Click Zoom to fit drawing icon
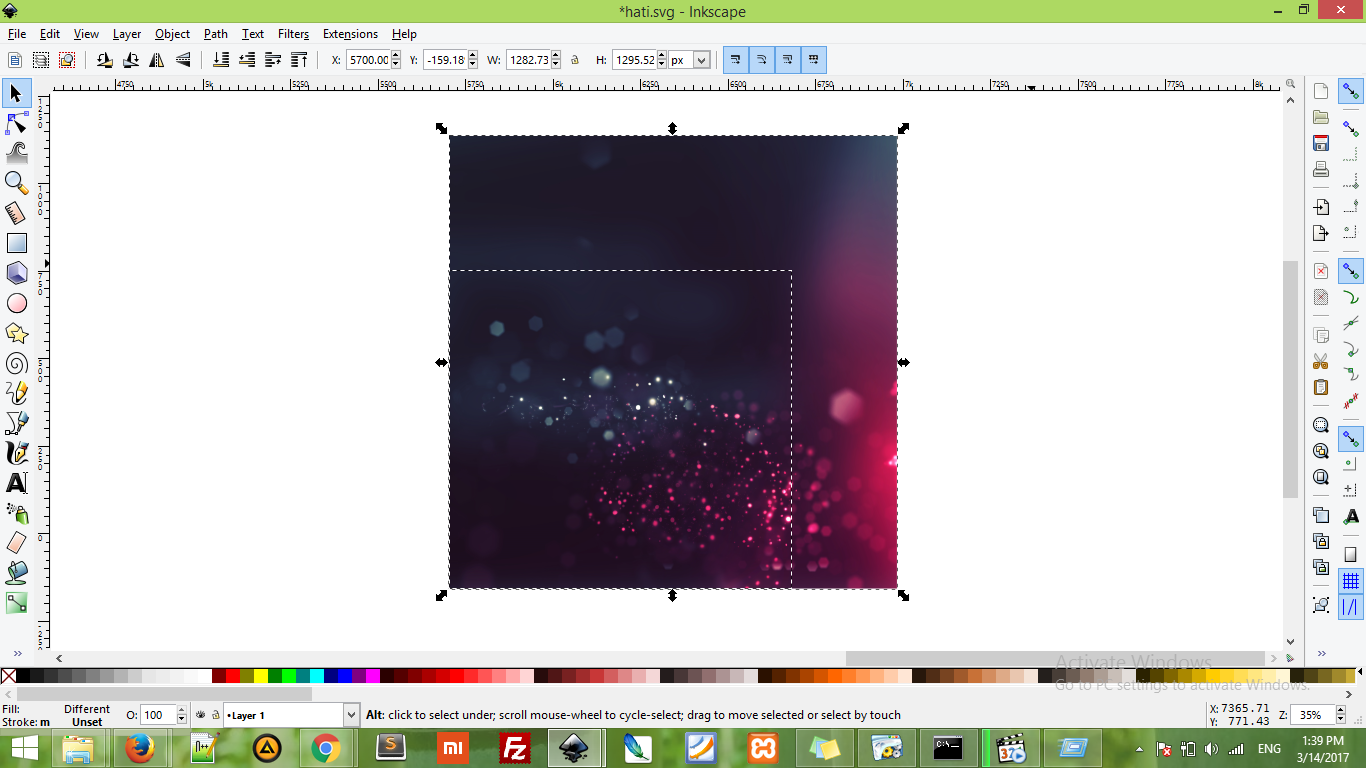 click(x=1321, y=451)
